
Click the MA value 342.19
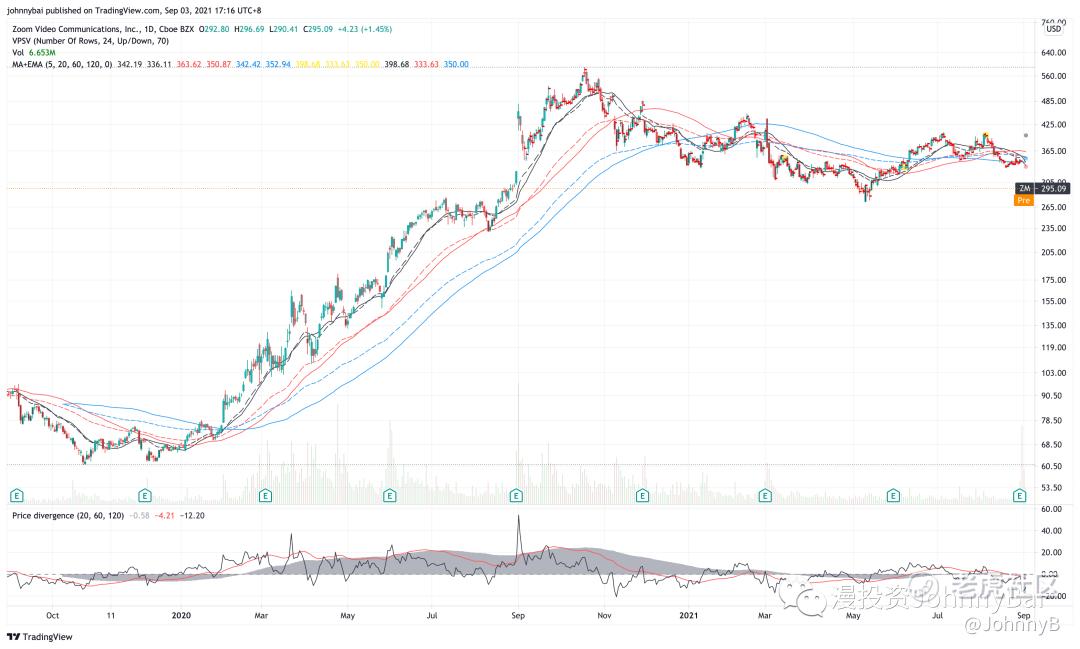(x=129, y=64)
